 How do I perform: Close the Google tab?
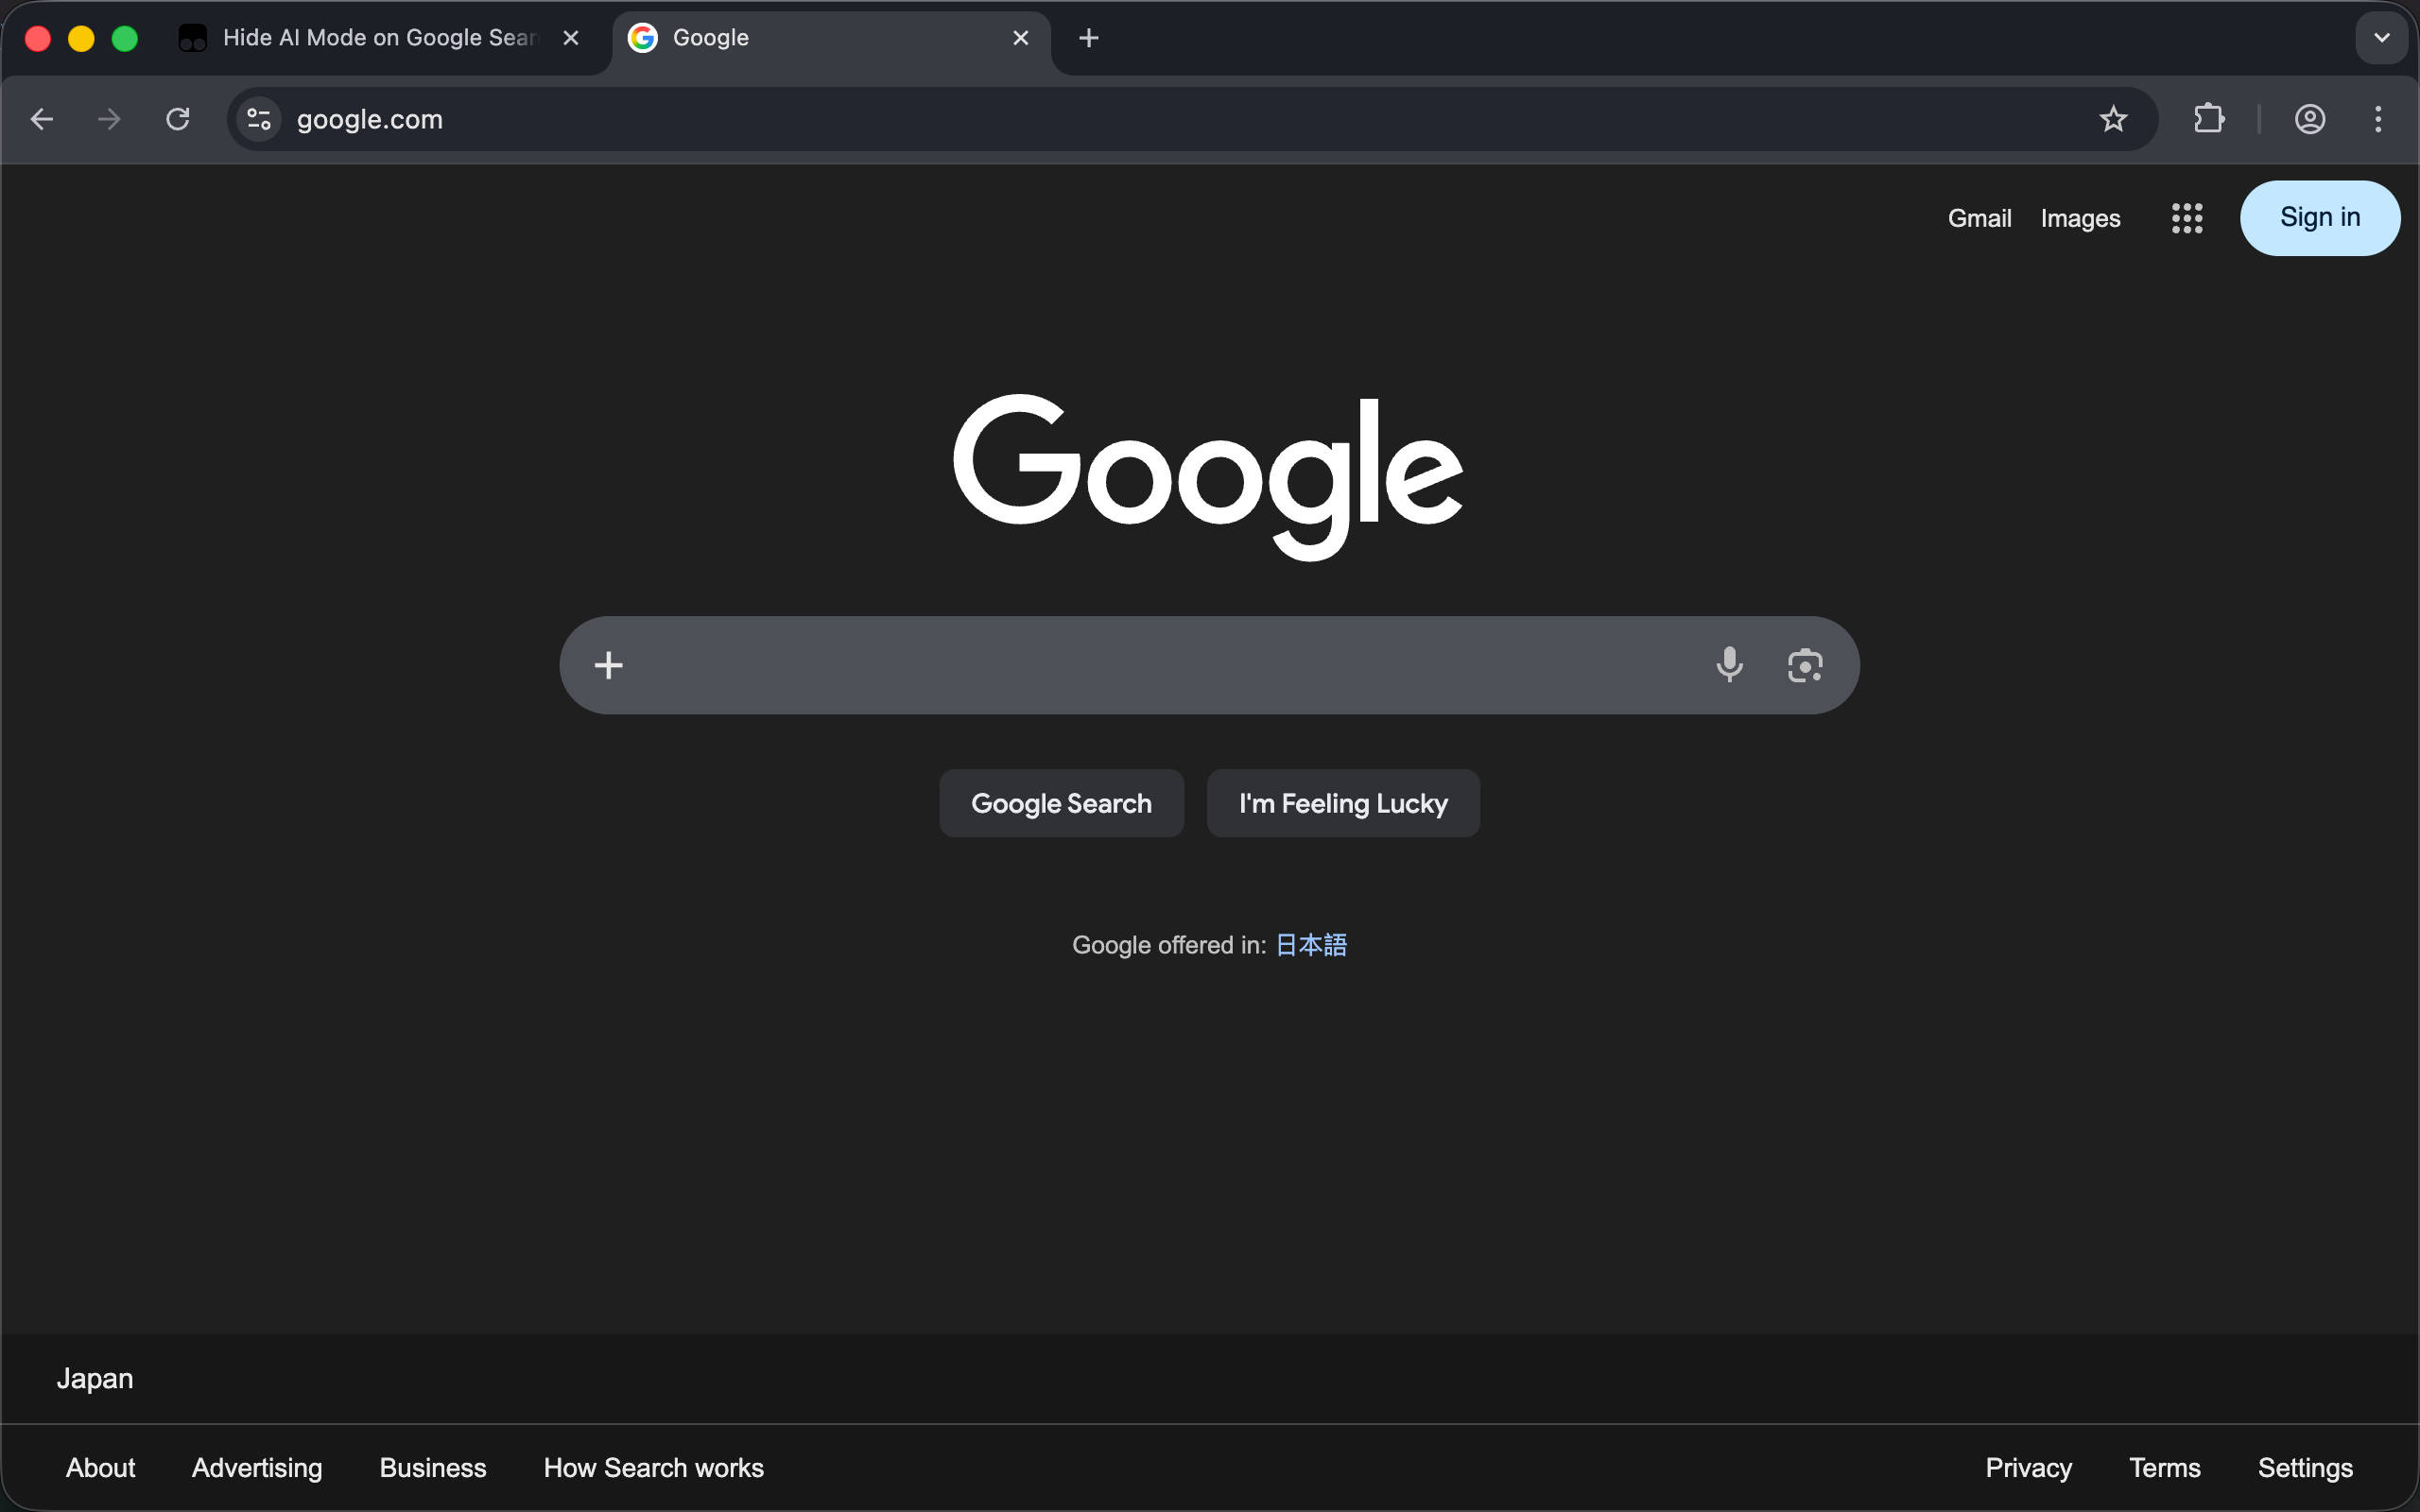tap(1020, 38)
